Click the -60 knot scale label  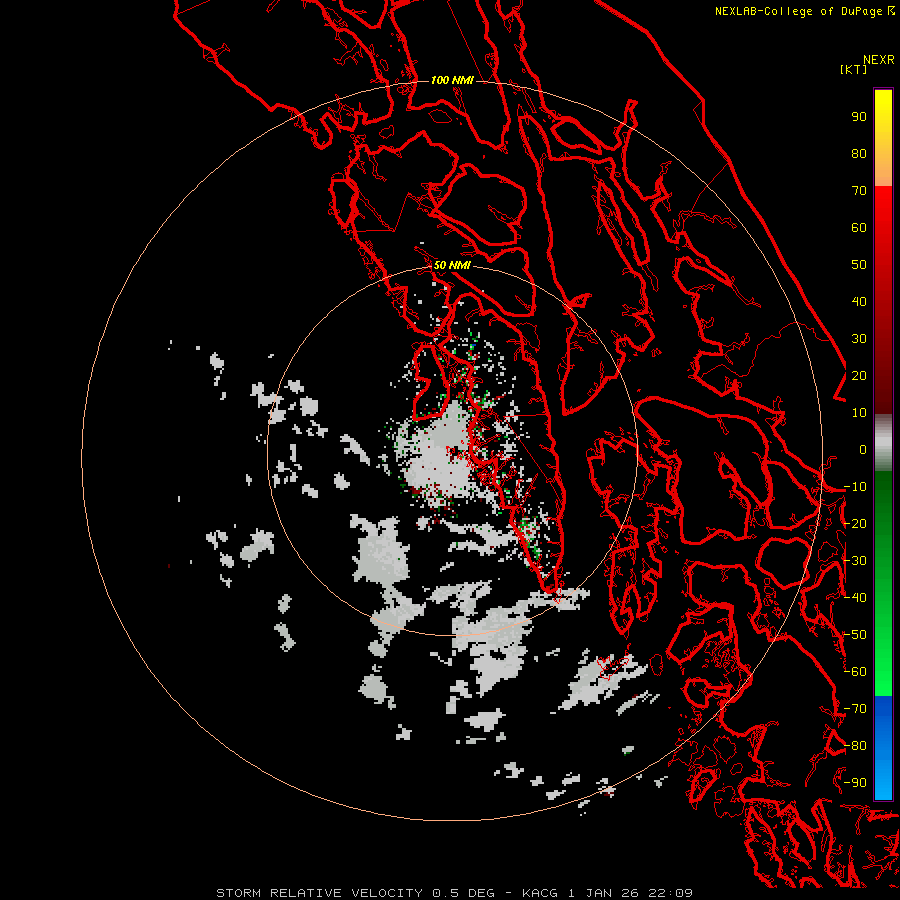coord(855,672)
